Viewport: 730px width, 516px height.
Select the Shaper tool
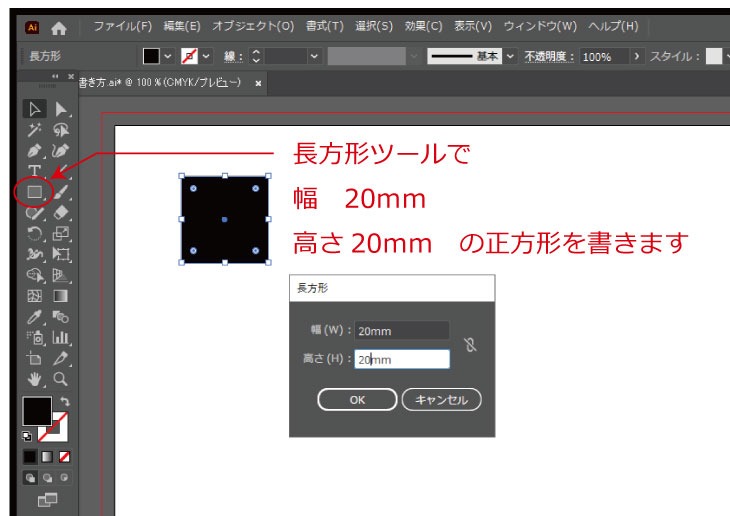pos(34,213)
